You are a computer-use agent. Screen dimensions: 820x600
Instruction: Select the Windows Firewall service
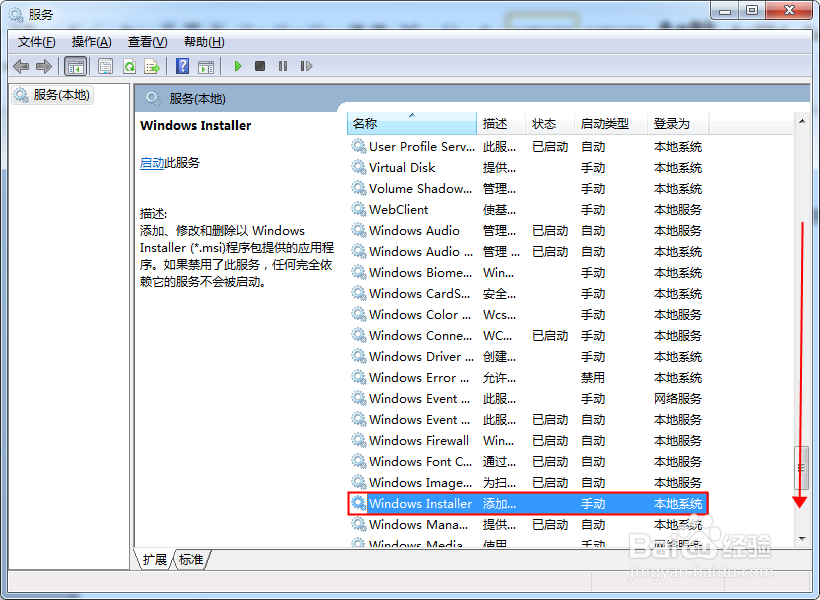[x=420, y=440]
